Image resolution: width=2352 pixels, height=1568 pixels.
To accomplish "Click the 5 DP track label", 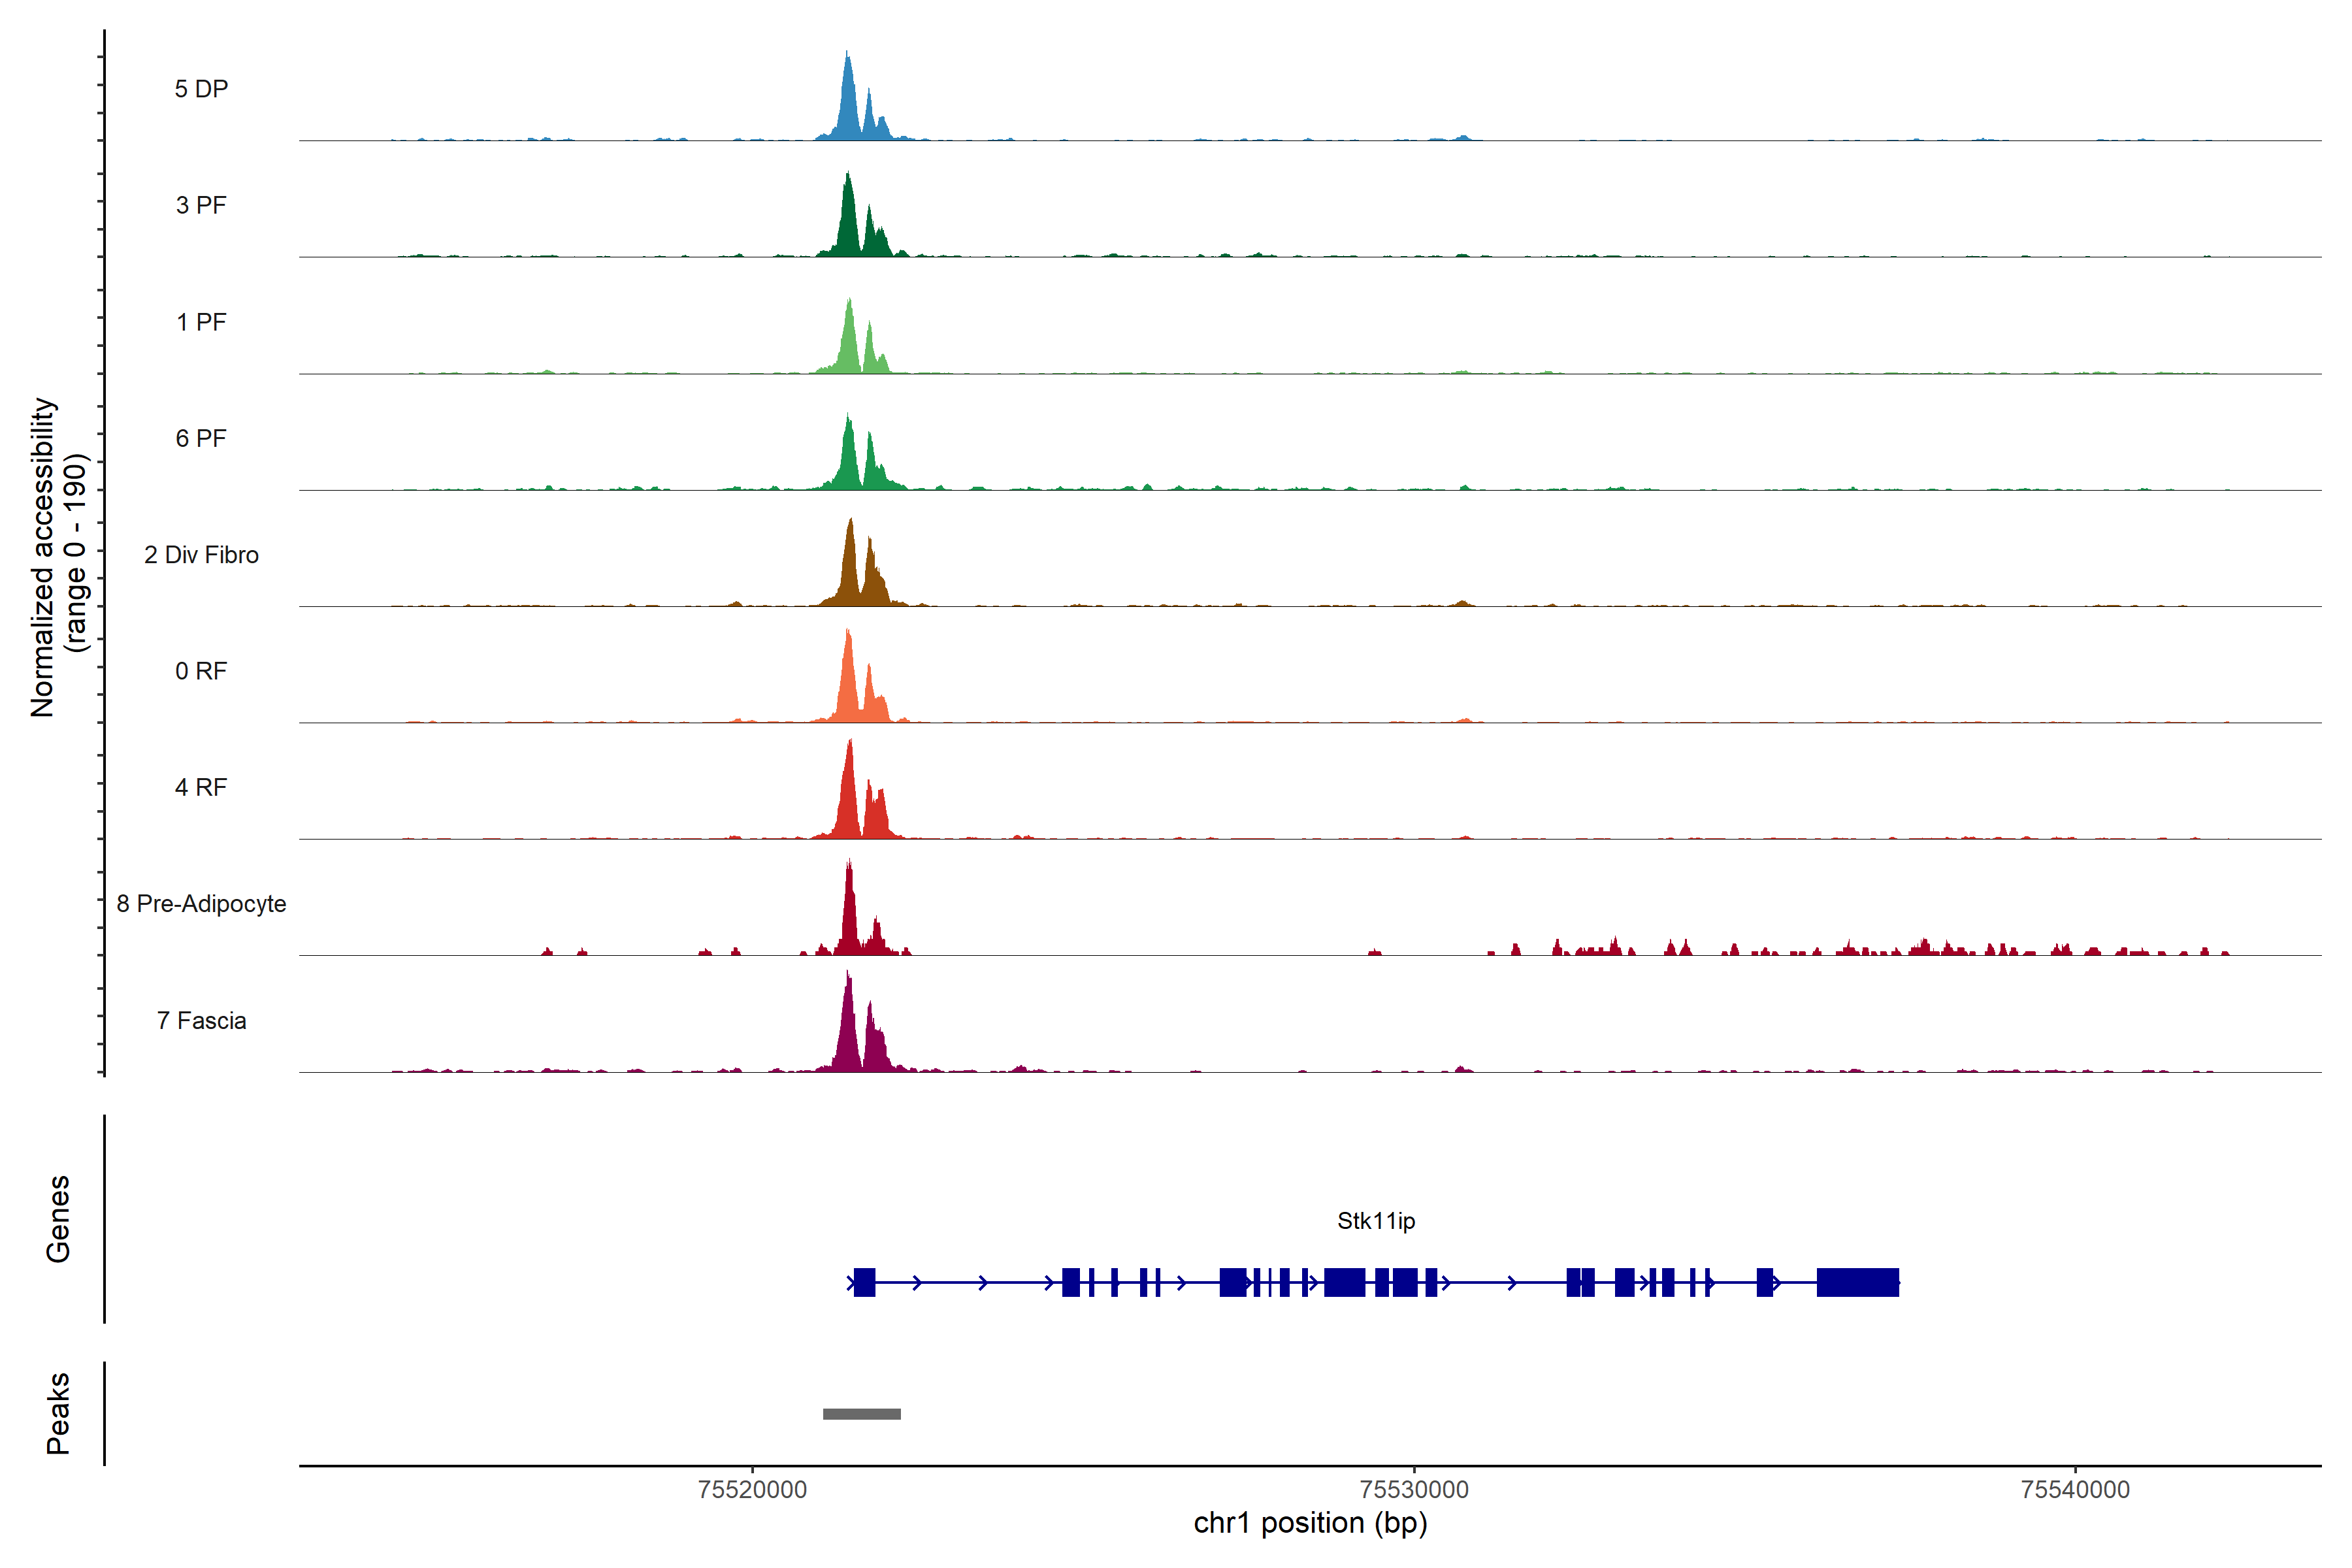I will (201, 89).
